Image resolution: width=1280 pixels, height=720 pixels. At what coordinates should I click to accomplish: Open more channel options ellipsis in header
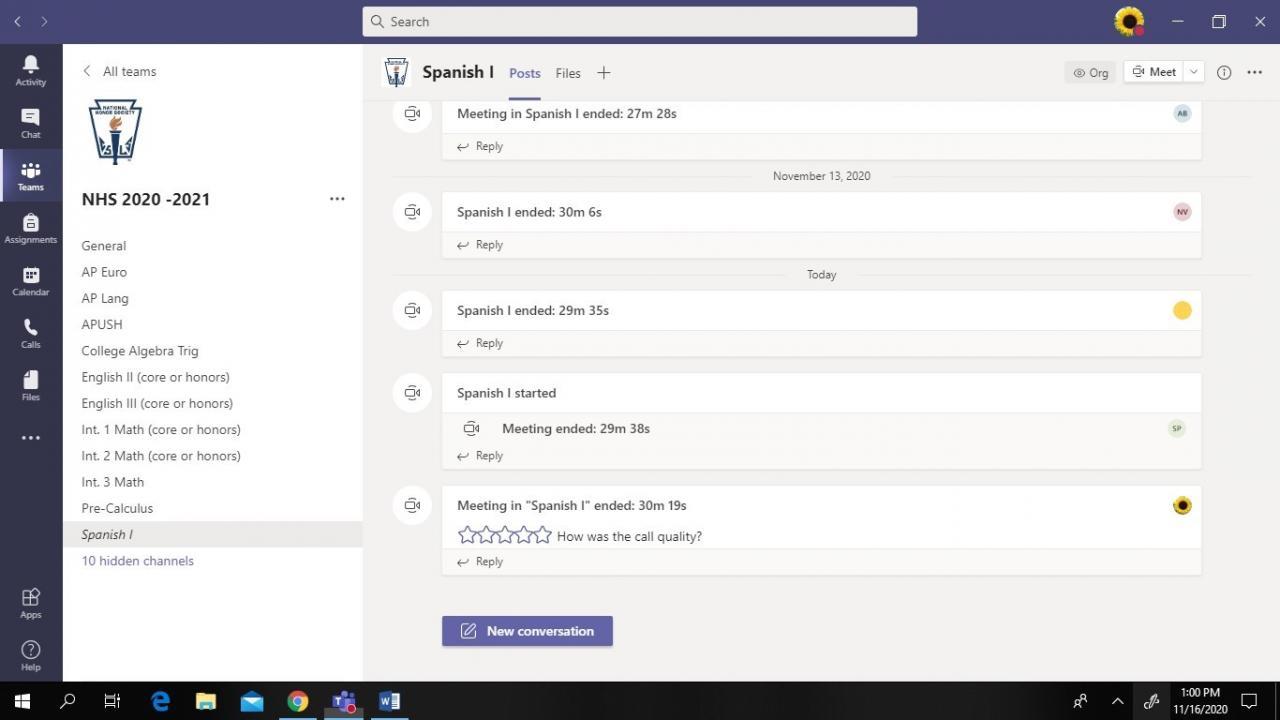click(x=1255, y=72)
